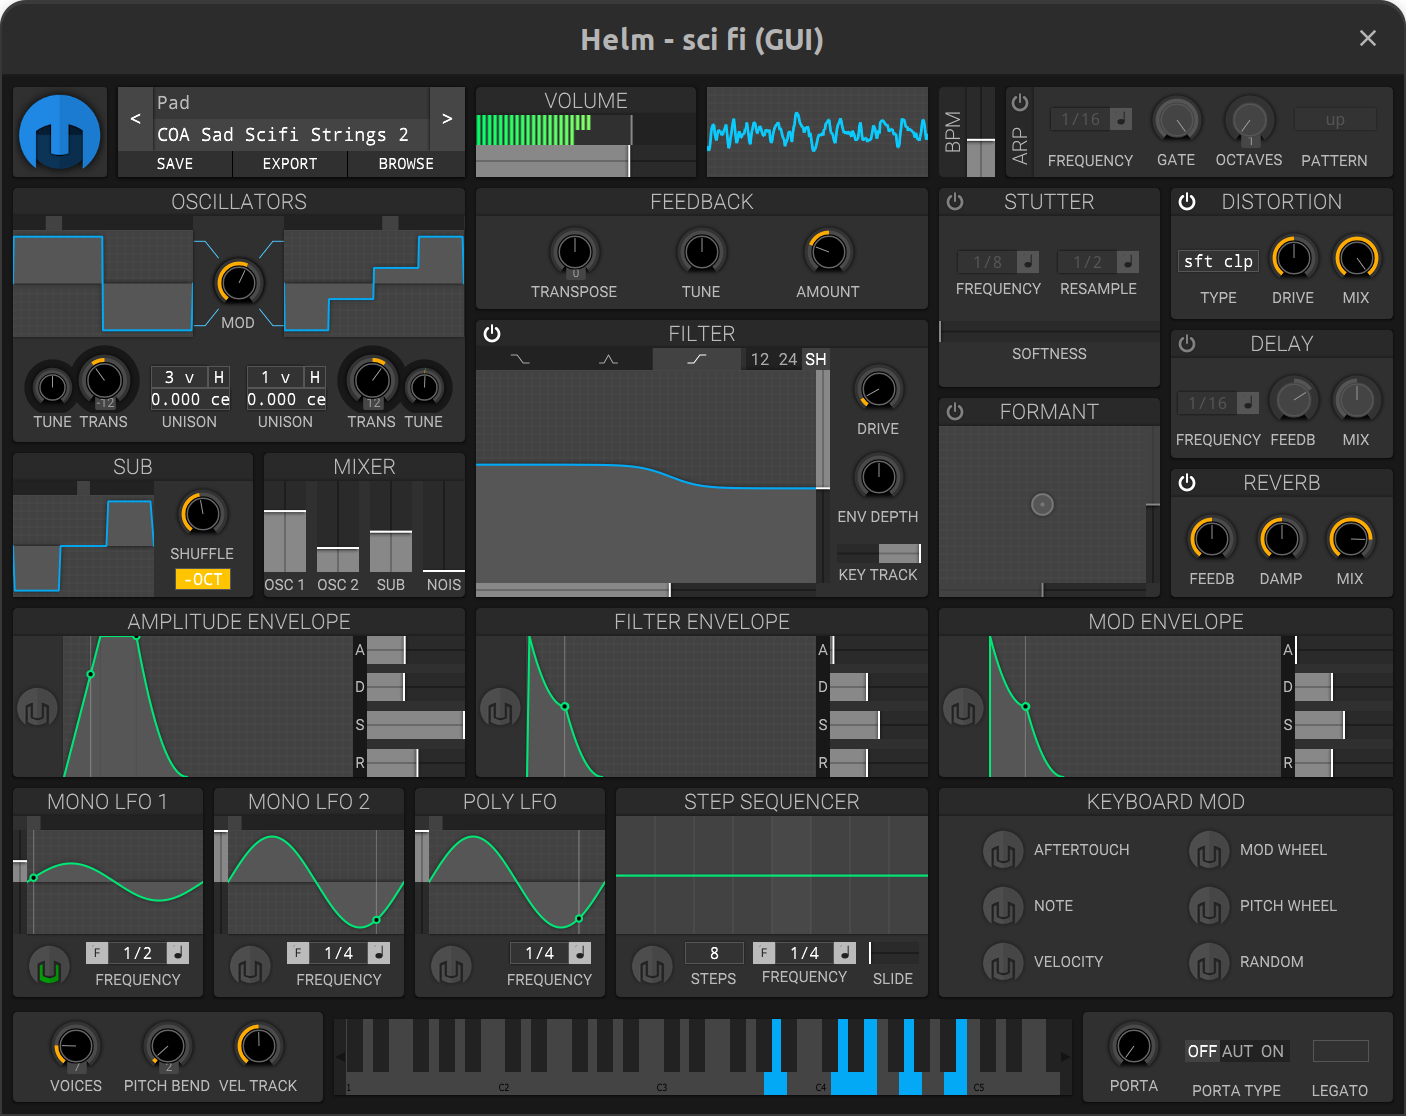
Task: Click the Step Sequencer modulation source icon
Action: [x=652, y=967]
